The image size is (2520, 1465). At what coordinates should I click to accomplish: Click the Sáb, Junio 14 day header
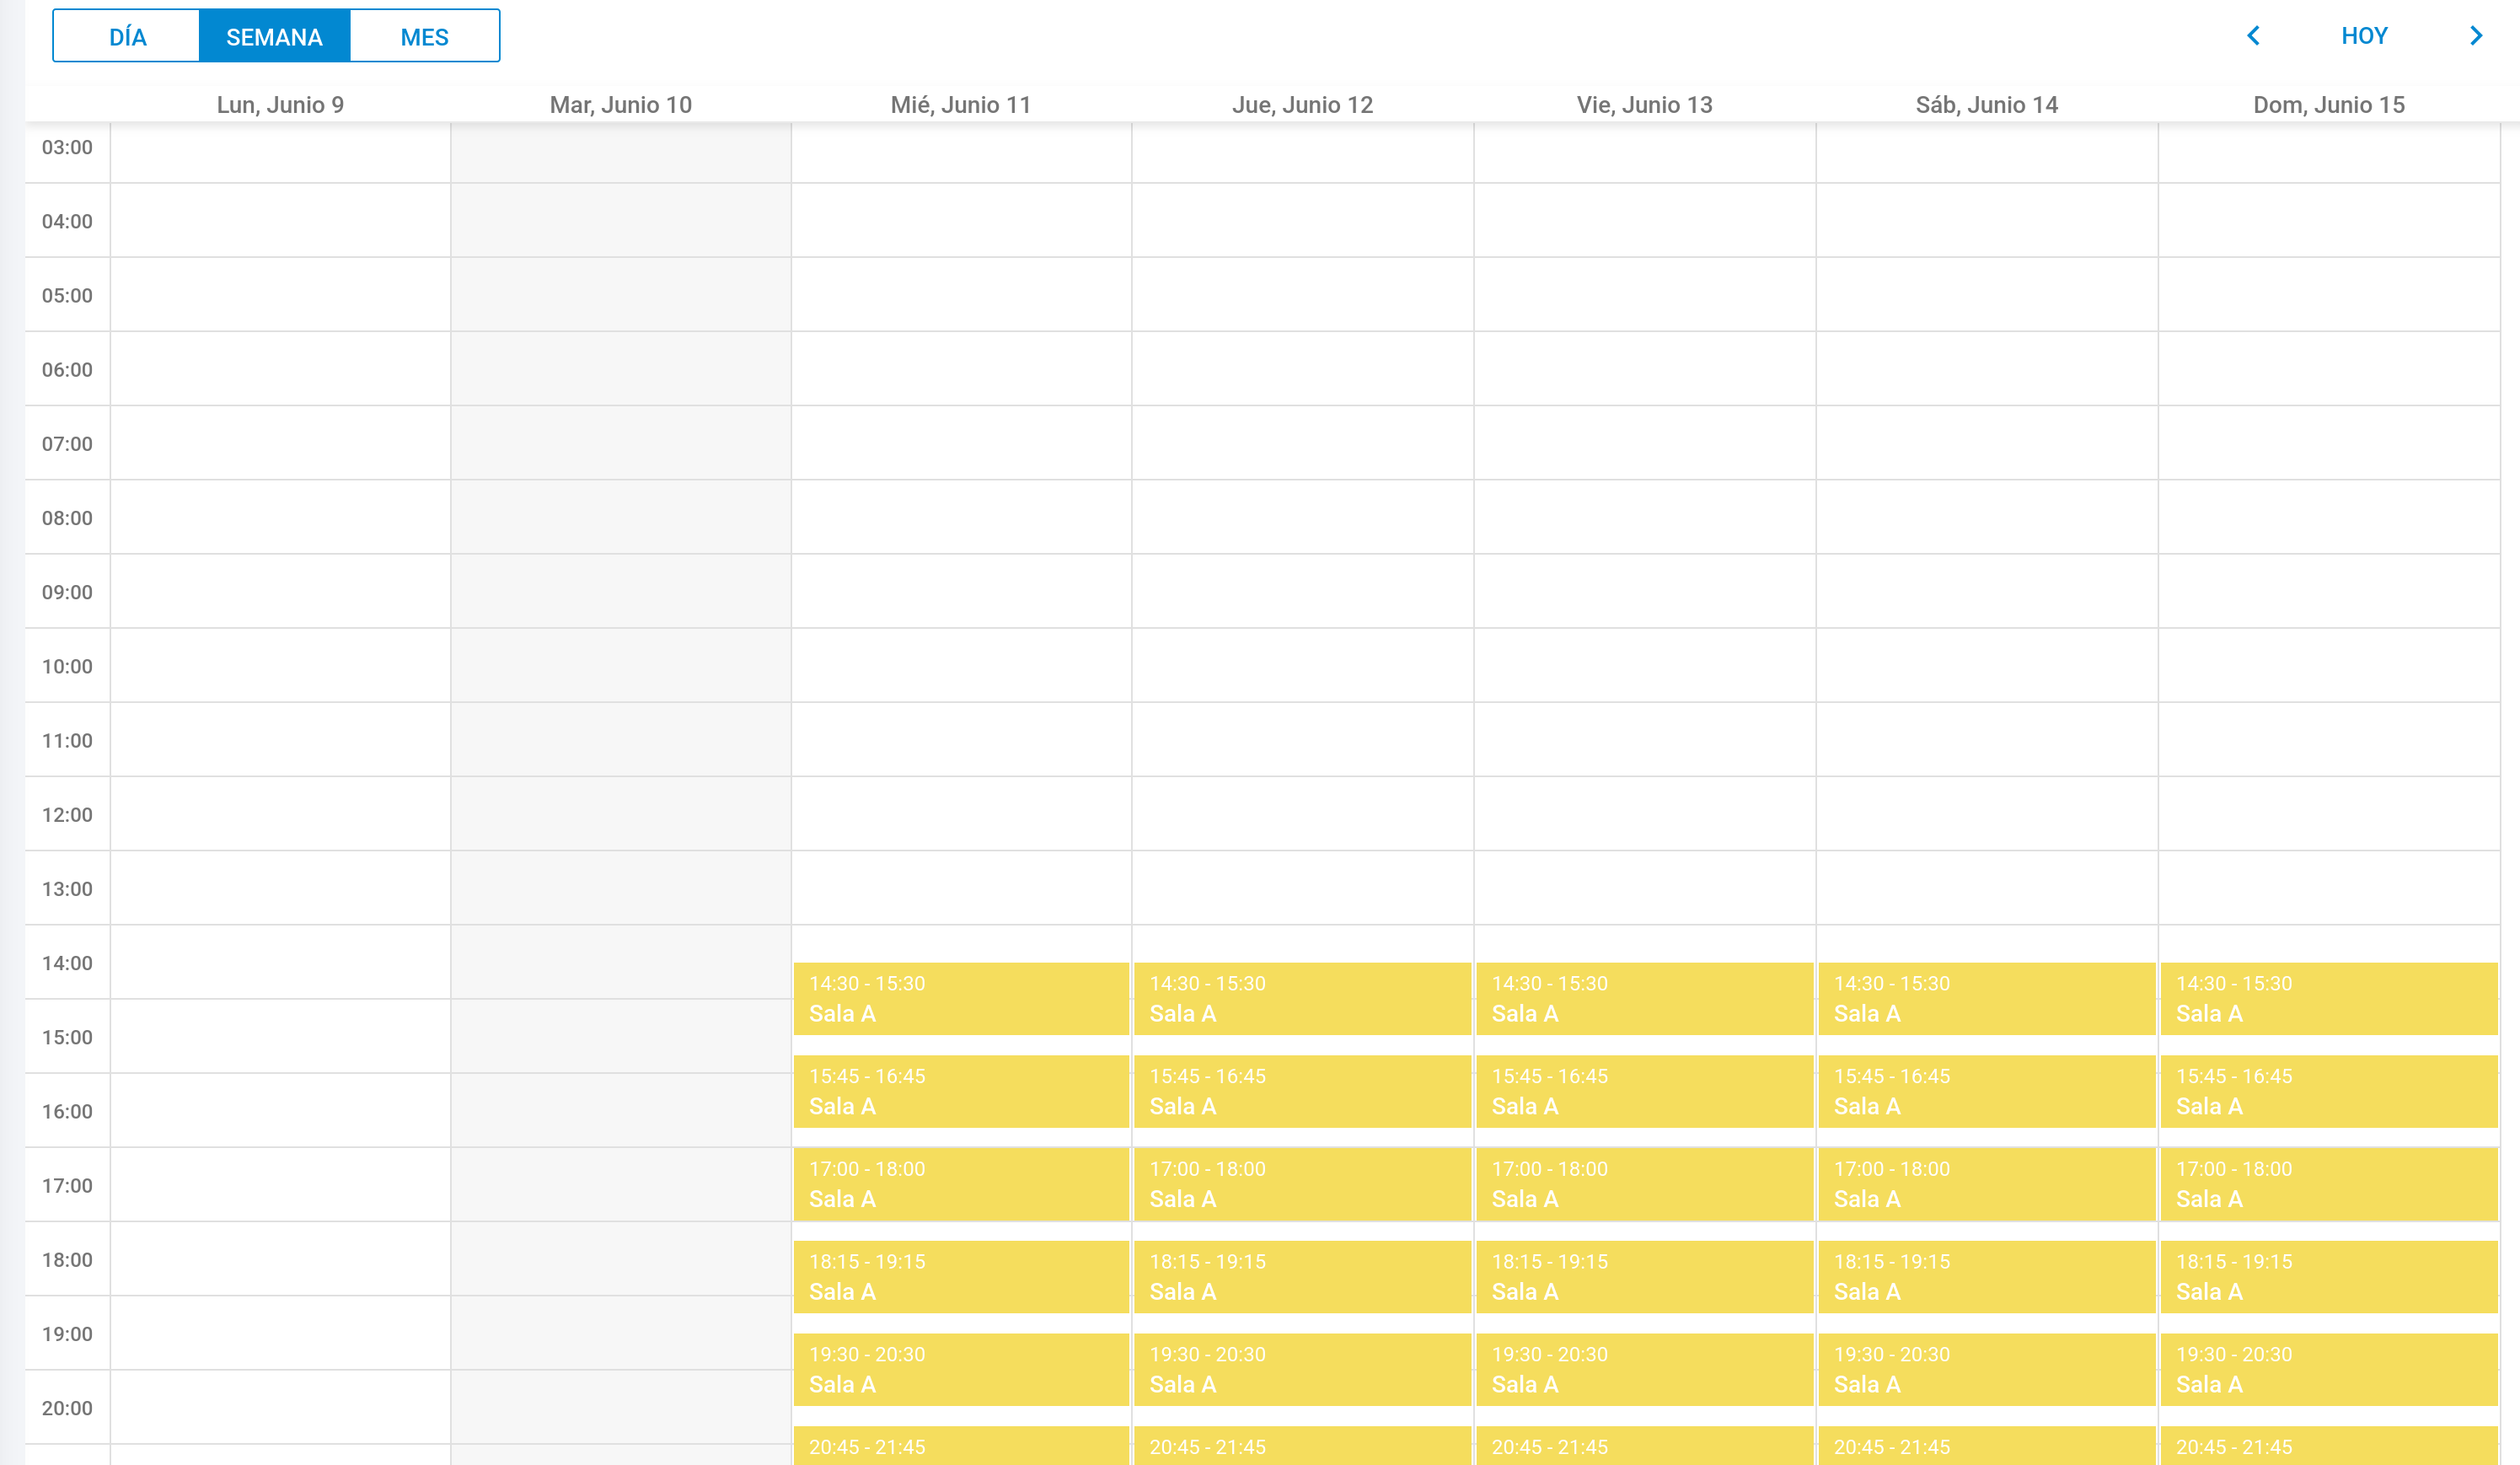1986,105
